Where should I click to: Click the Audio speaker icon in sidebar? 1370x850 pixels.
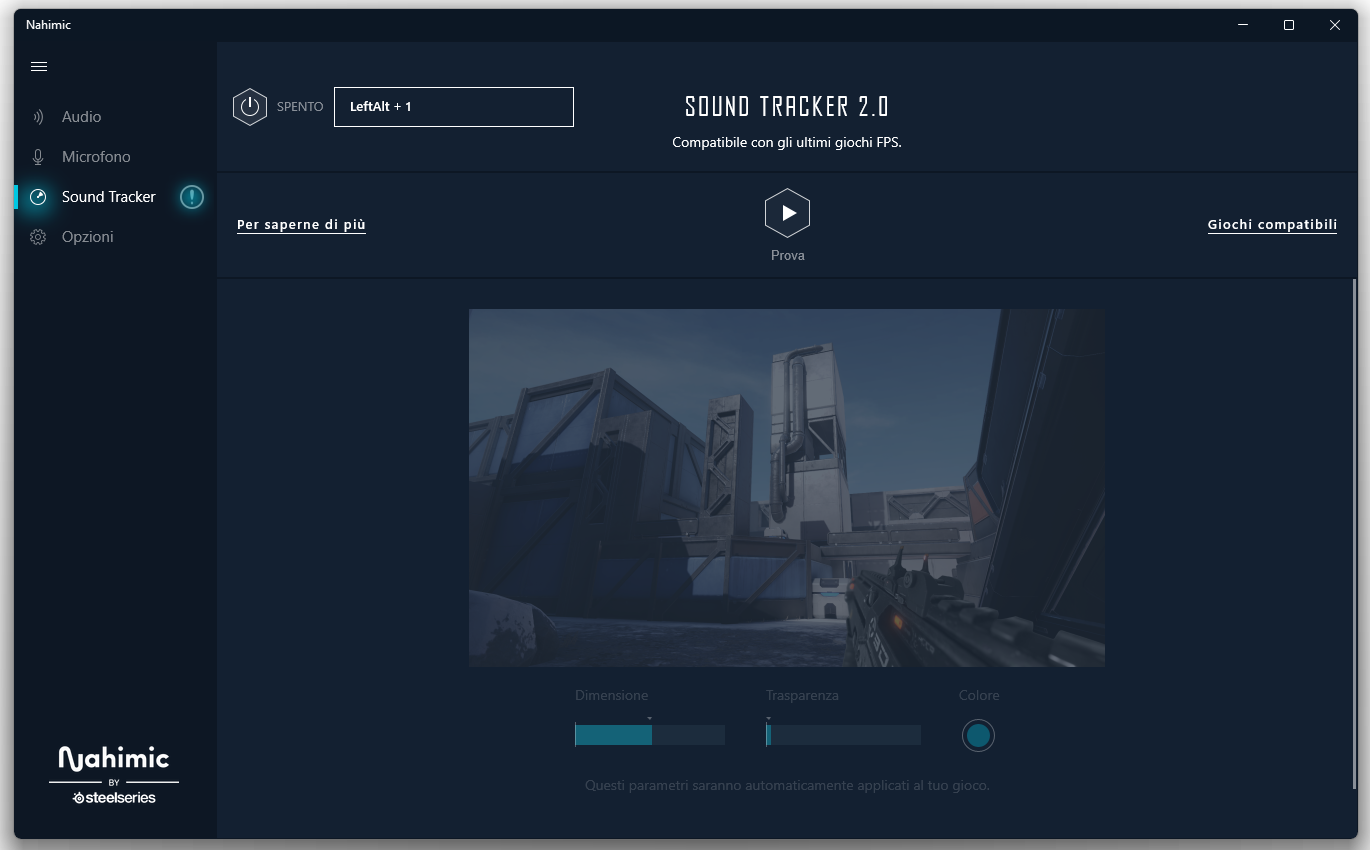tap(38, 117)
